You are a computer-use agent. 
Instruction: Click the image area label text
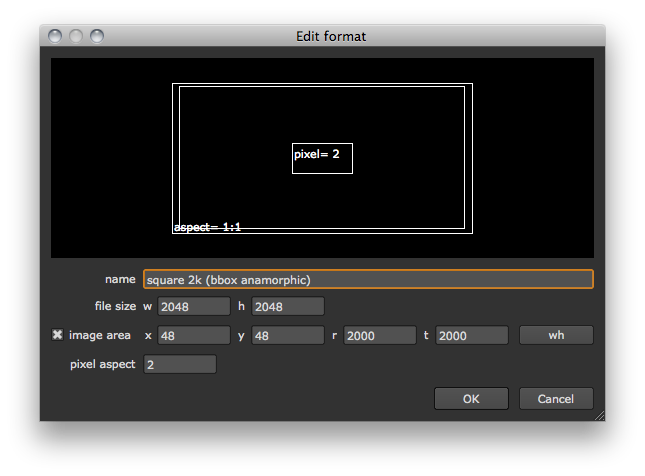pyautogui.click(x=100, y=335)
